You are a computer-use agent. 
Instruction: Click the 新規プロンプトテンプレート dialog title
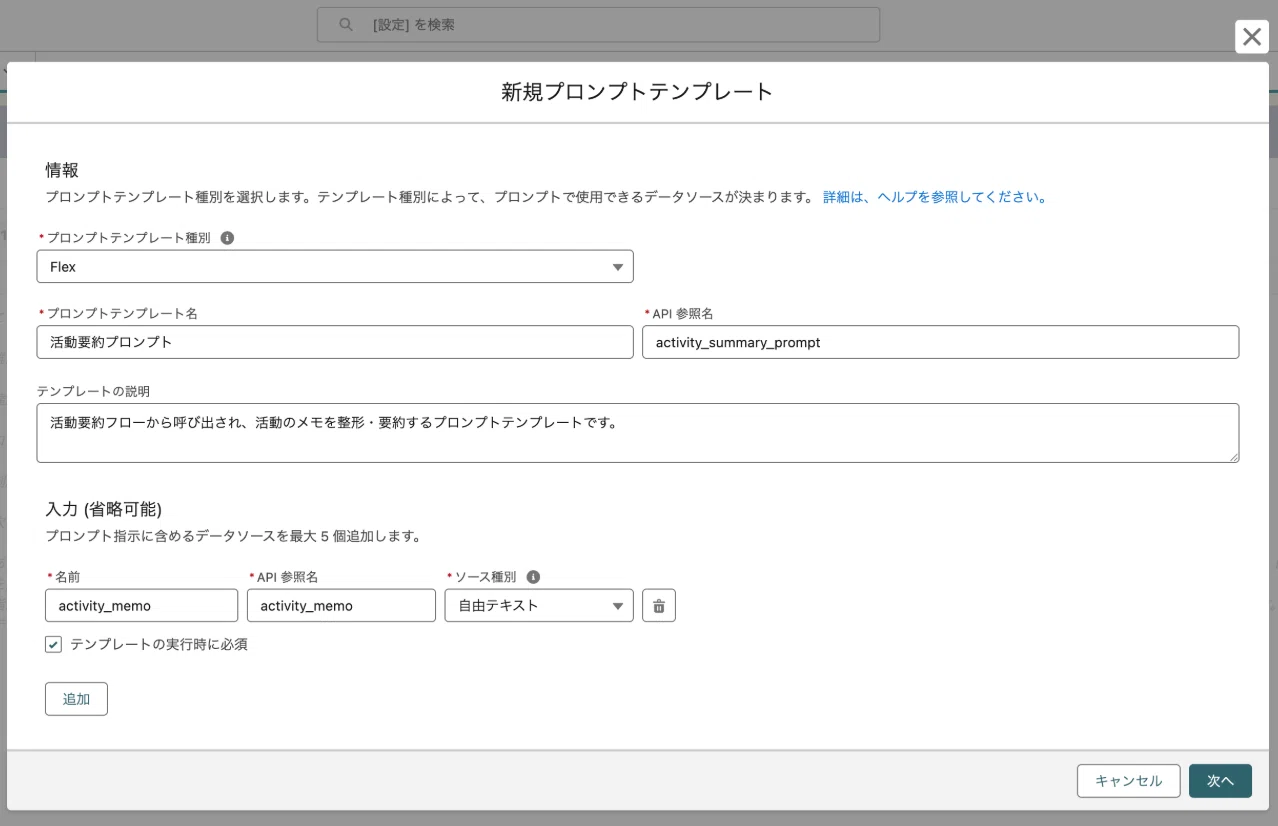(637, 92)
